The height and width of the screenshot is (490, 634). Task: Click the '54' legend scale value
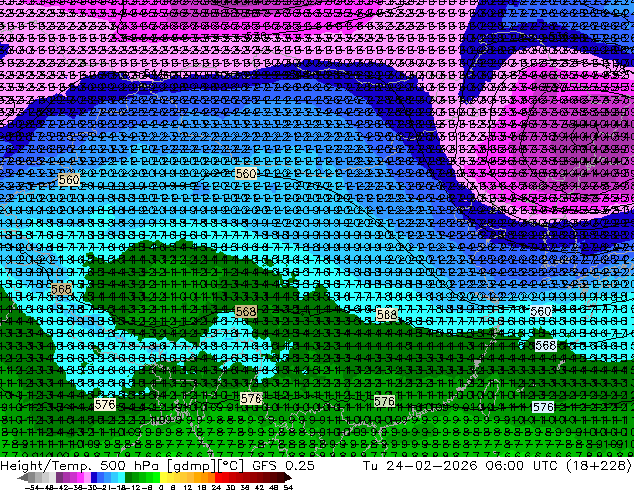(287, 487)
